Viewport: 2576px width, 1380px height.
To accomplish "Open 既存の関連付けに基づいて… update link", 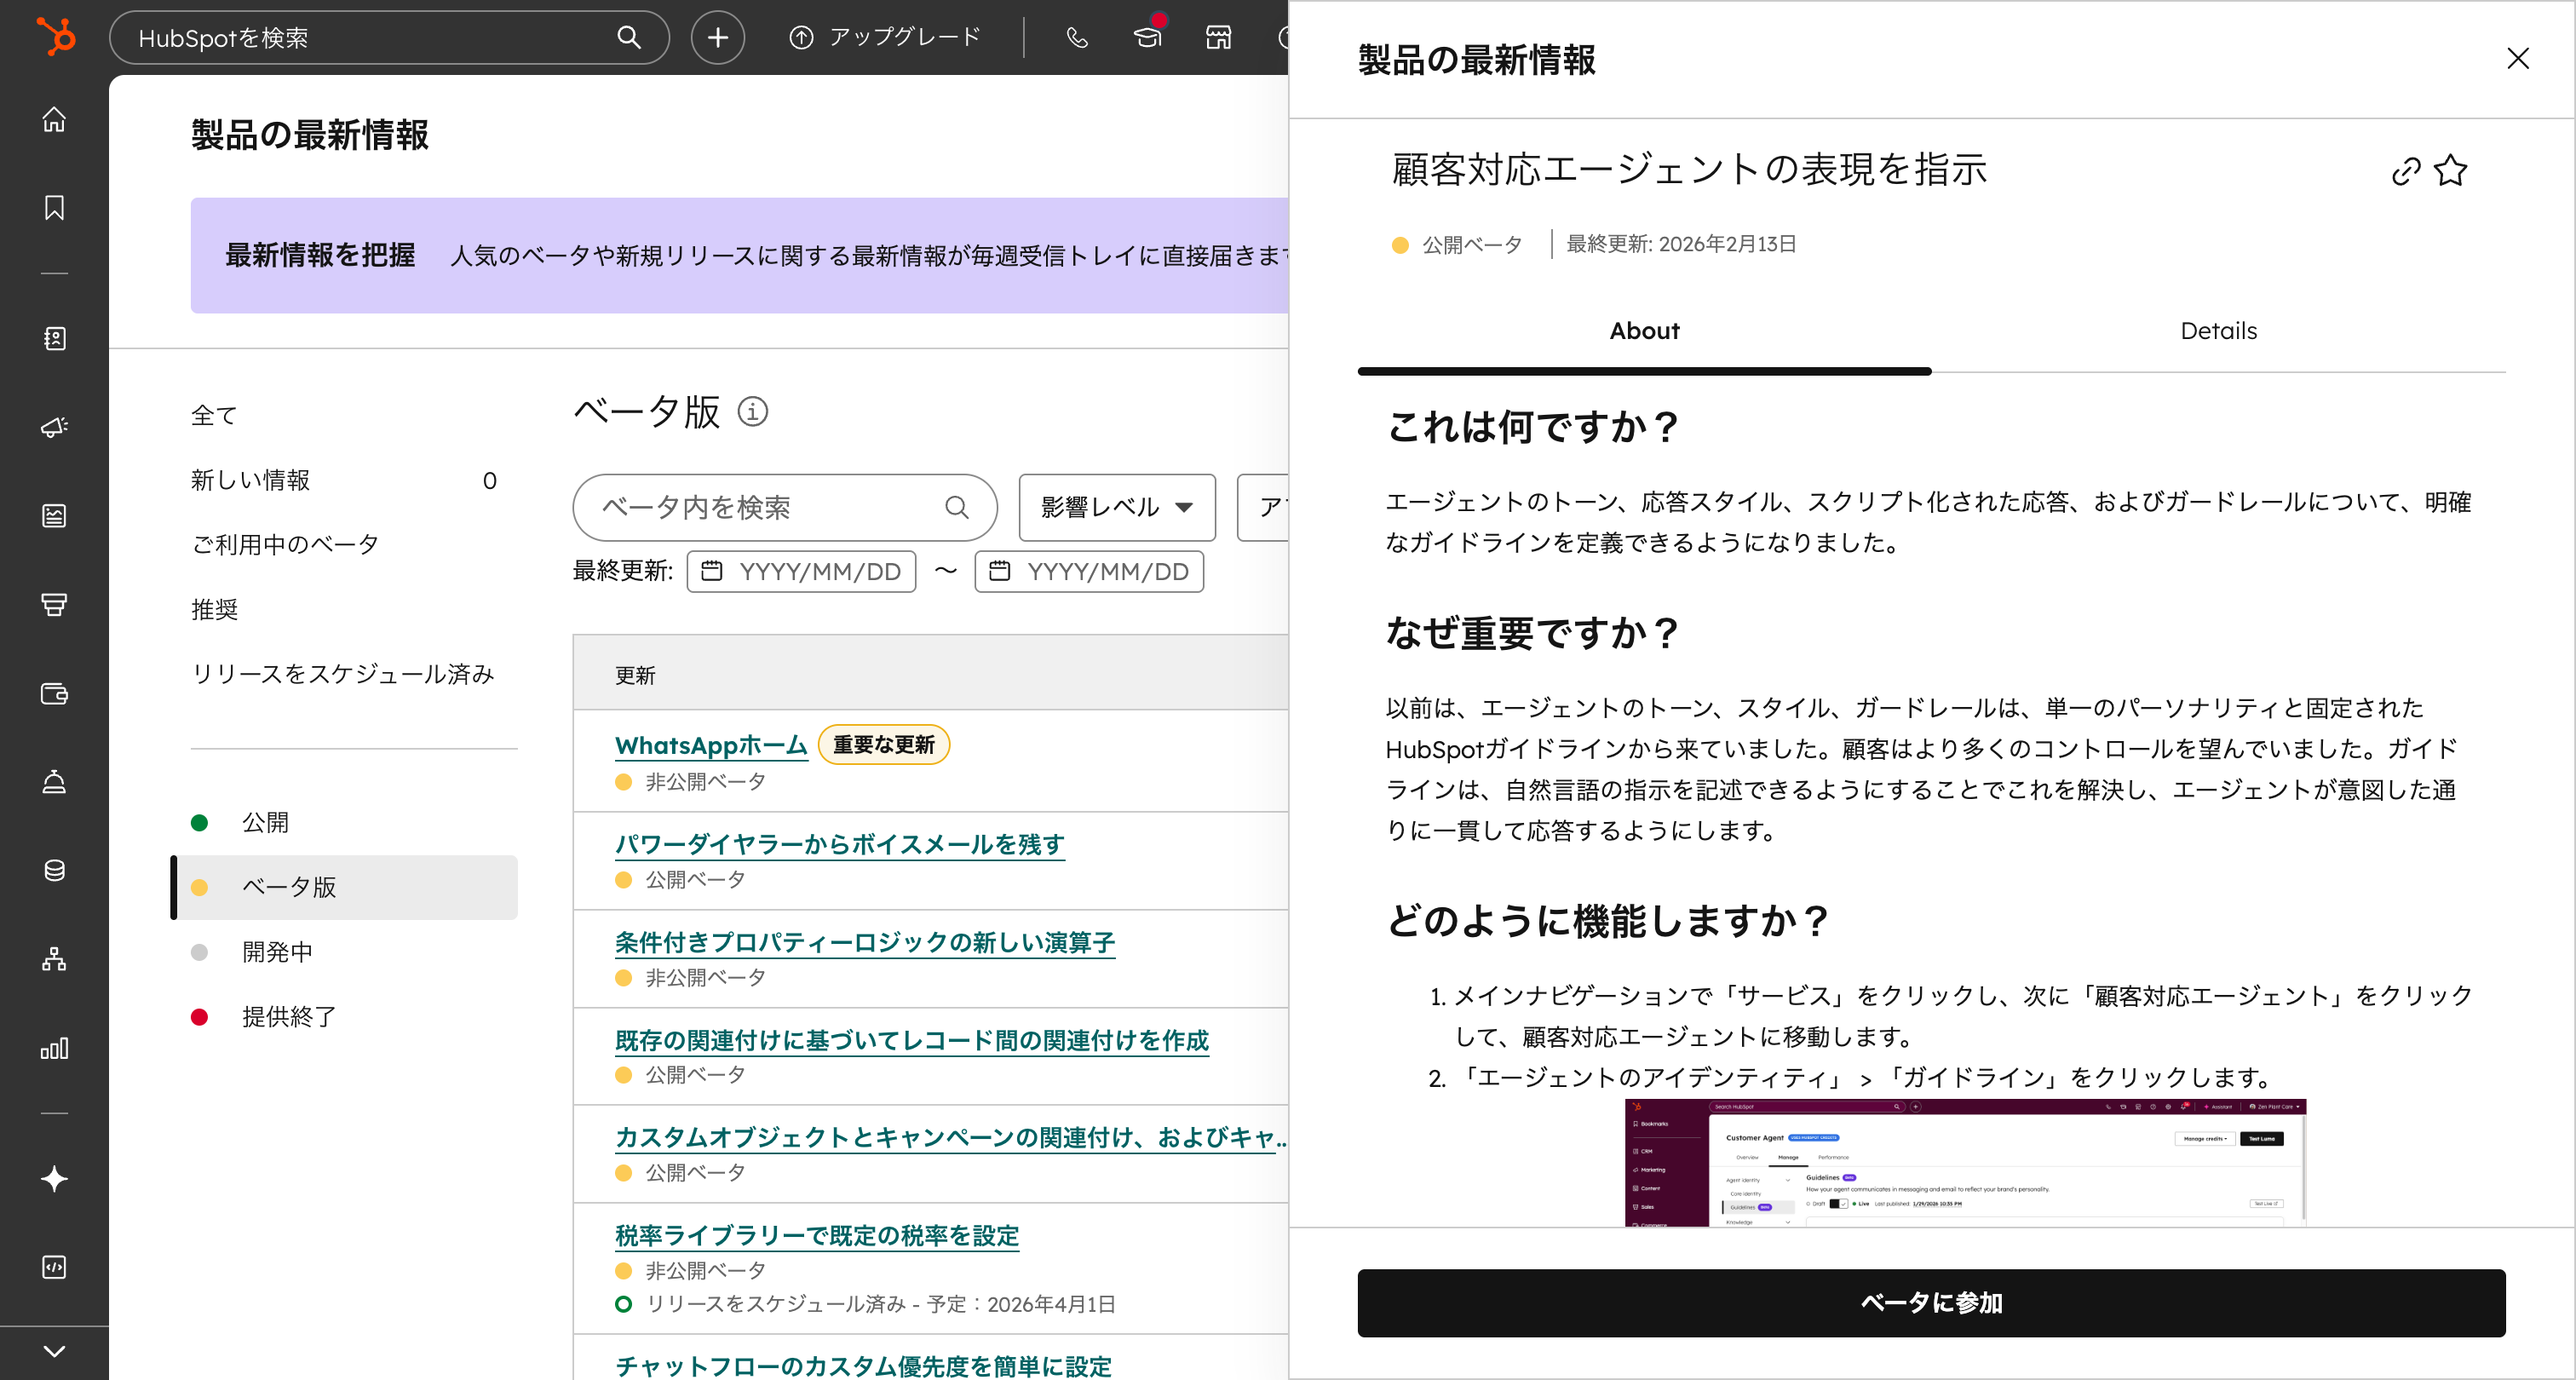I will [x=911, y=1040].
